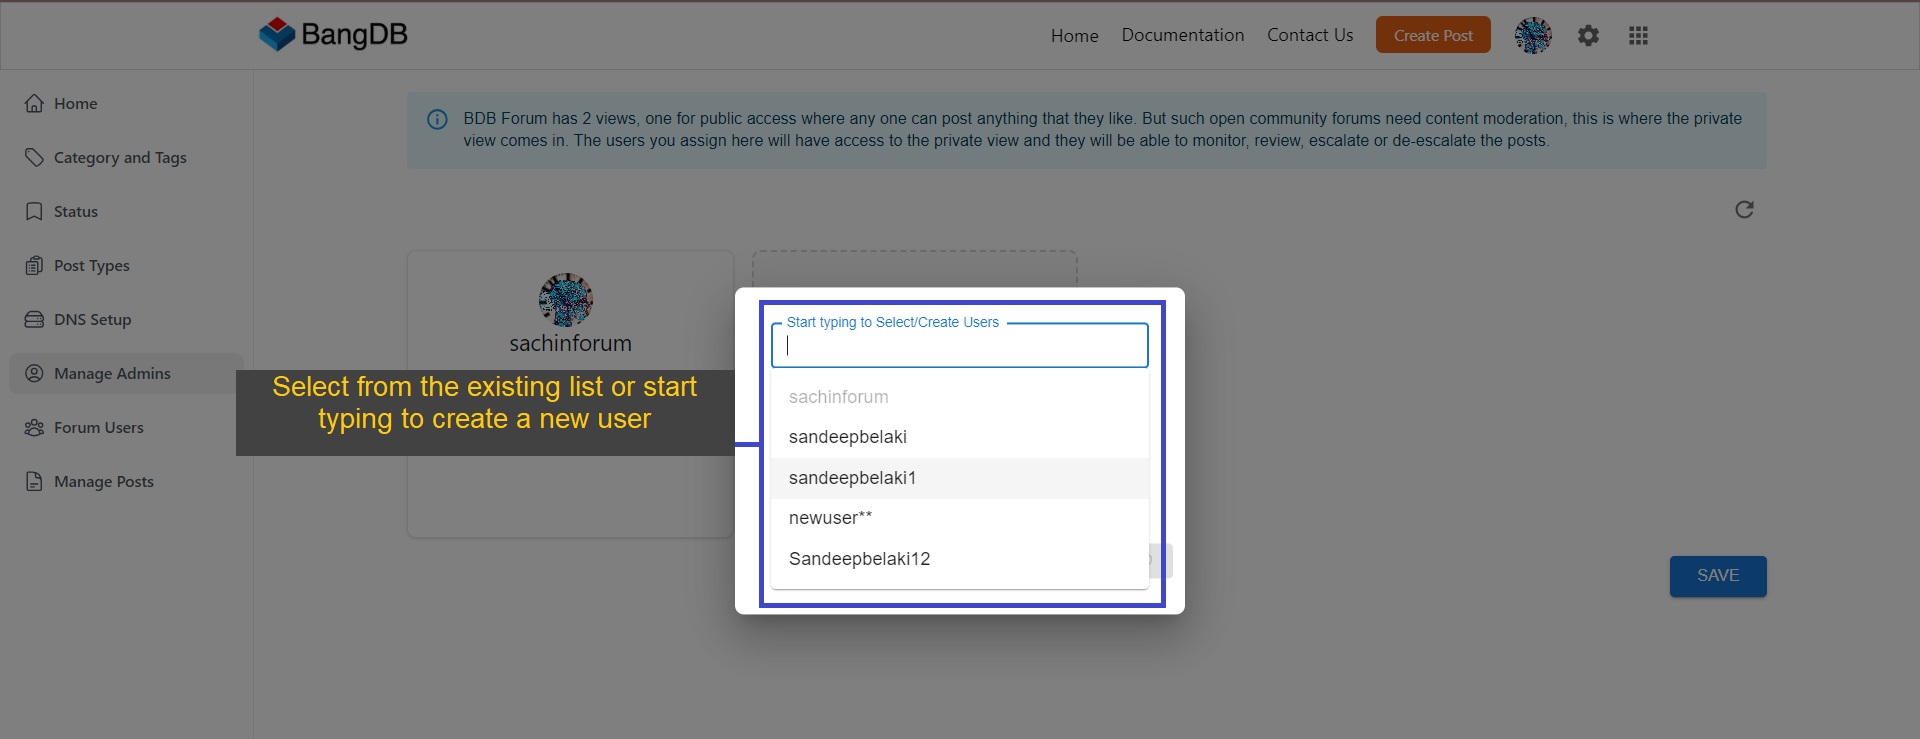Click Home in top navigation

coord(1074,36)
